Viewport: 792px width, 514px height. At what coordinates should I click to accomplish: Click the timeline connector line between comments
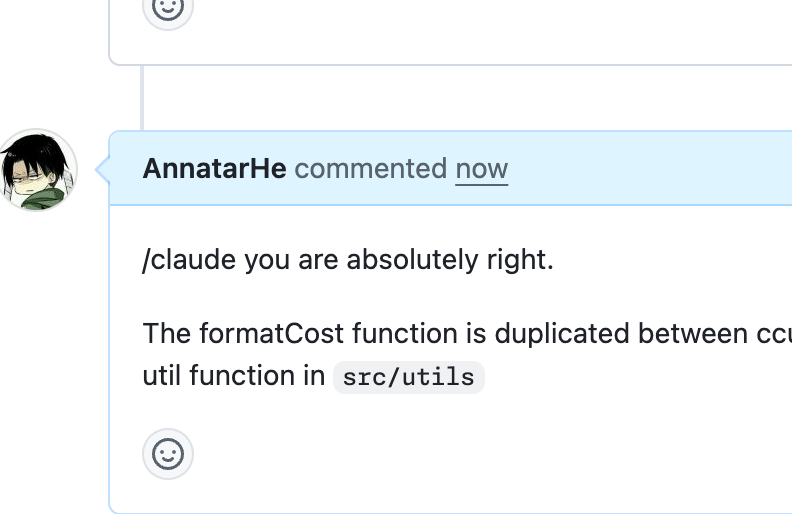(x=142, y=97)
